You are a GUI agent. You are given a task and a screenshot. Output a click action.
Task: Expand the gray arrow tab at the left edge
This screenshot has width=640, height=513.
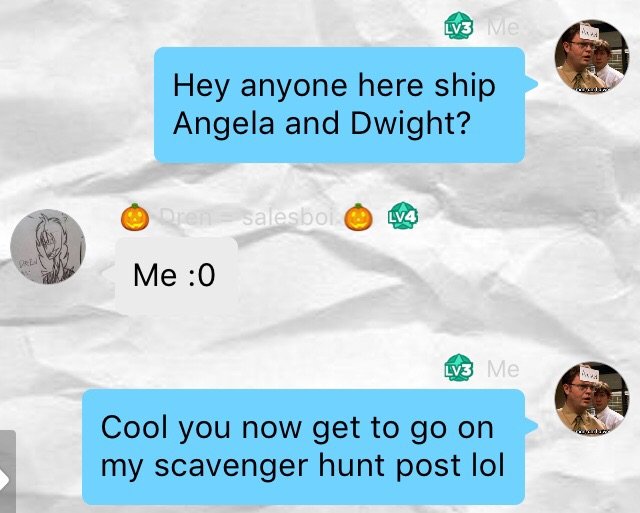(x=7, y=471)
